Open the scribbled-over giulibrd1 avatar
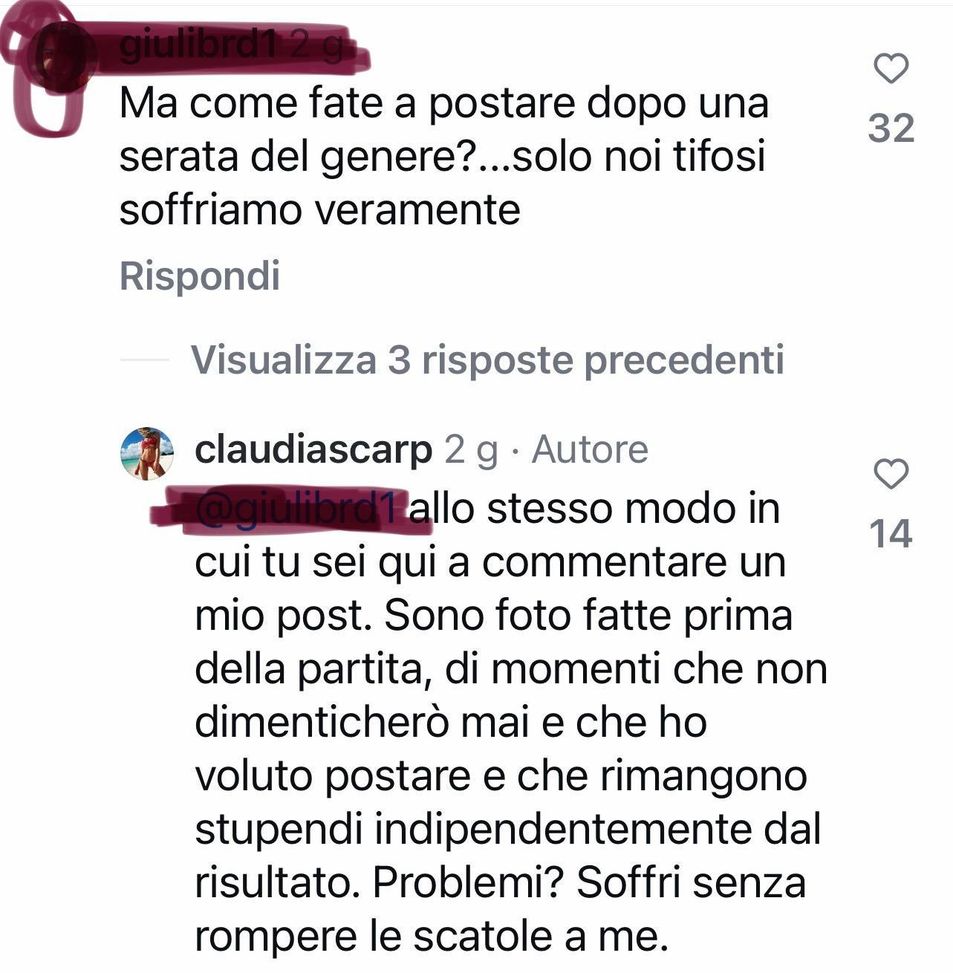The image size is (953, 973). [x=57, y=57]
